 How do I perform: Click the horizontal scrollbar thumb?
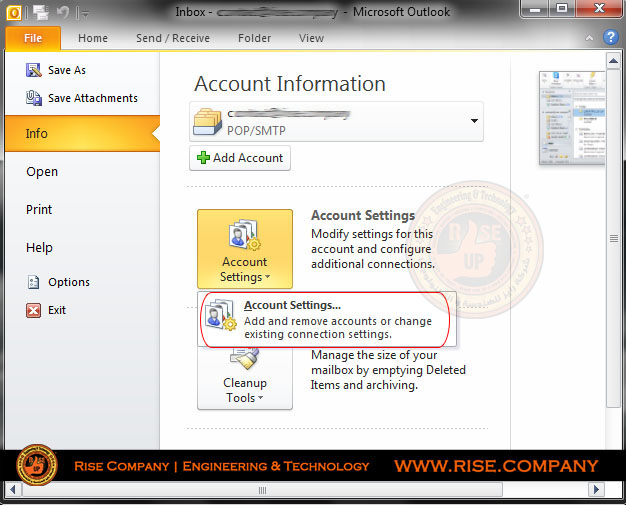262,490
